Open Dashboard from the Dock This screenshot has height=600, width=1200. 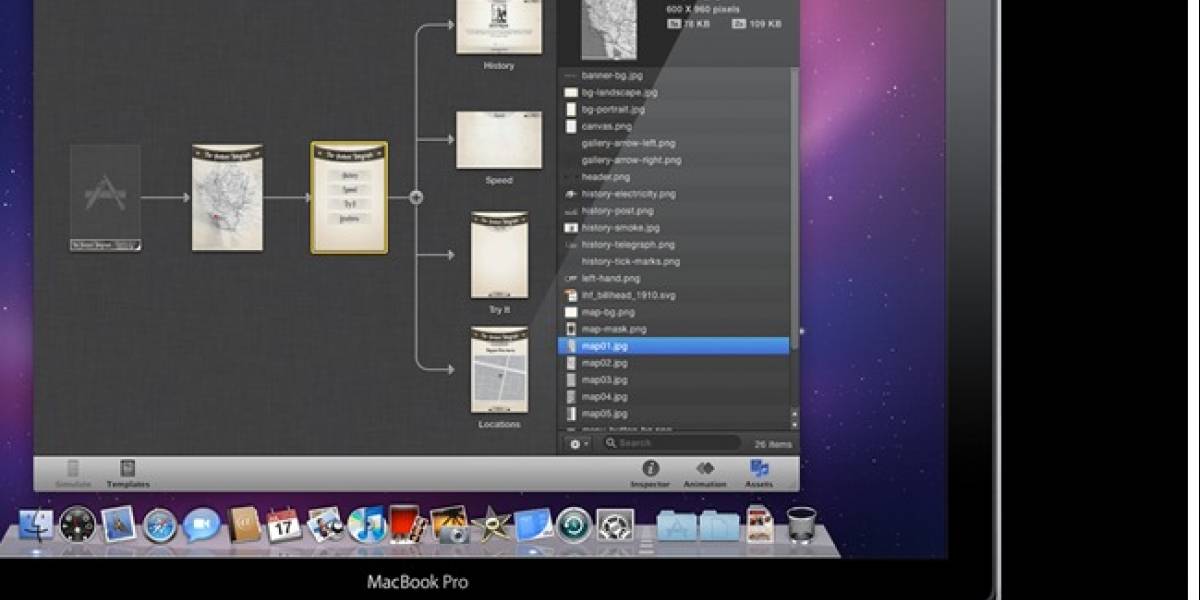(x=78, y=524)
